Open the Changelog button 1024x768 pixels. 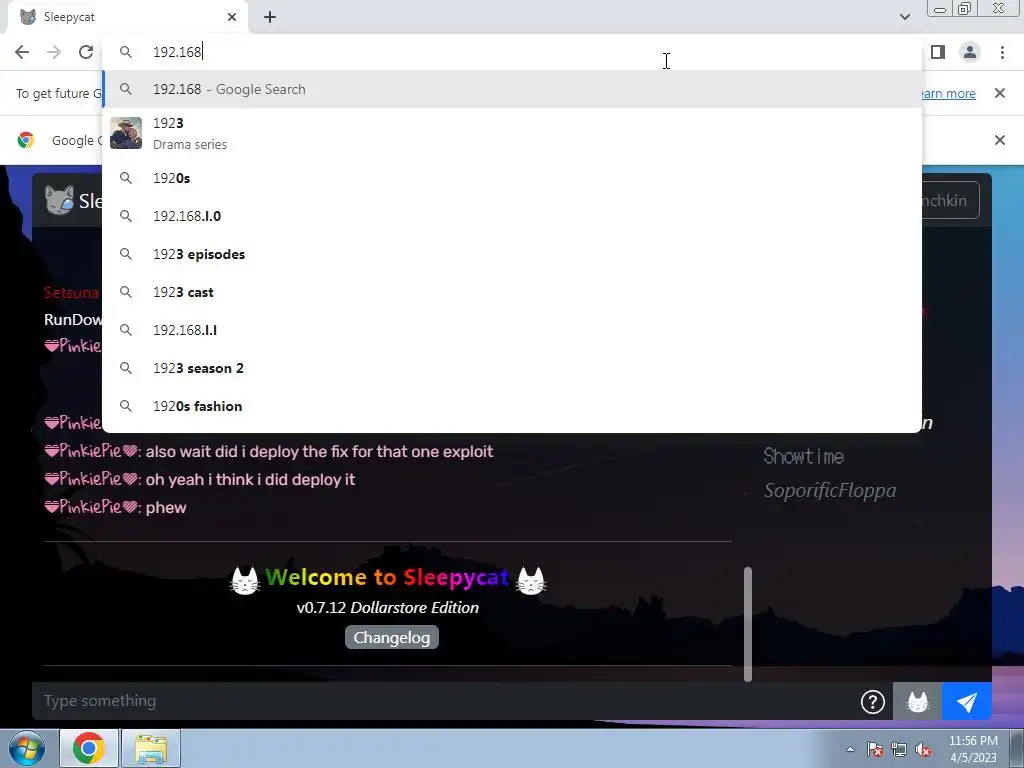[392, 637]
